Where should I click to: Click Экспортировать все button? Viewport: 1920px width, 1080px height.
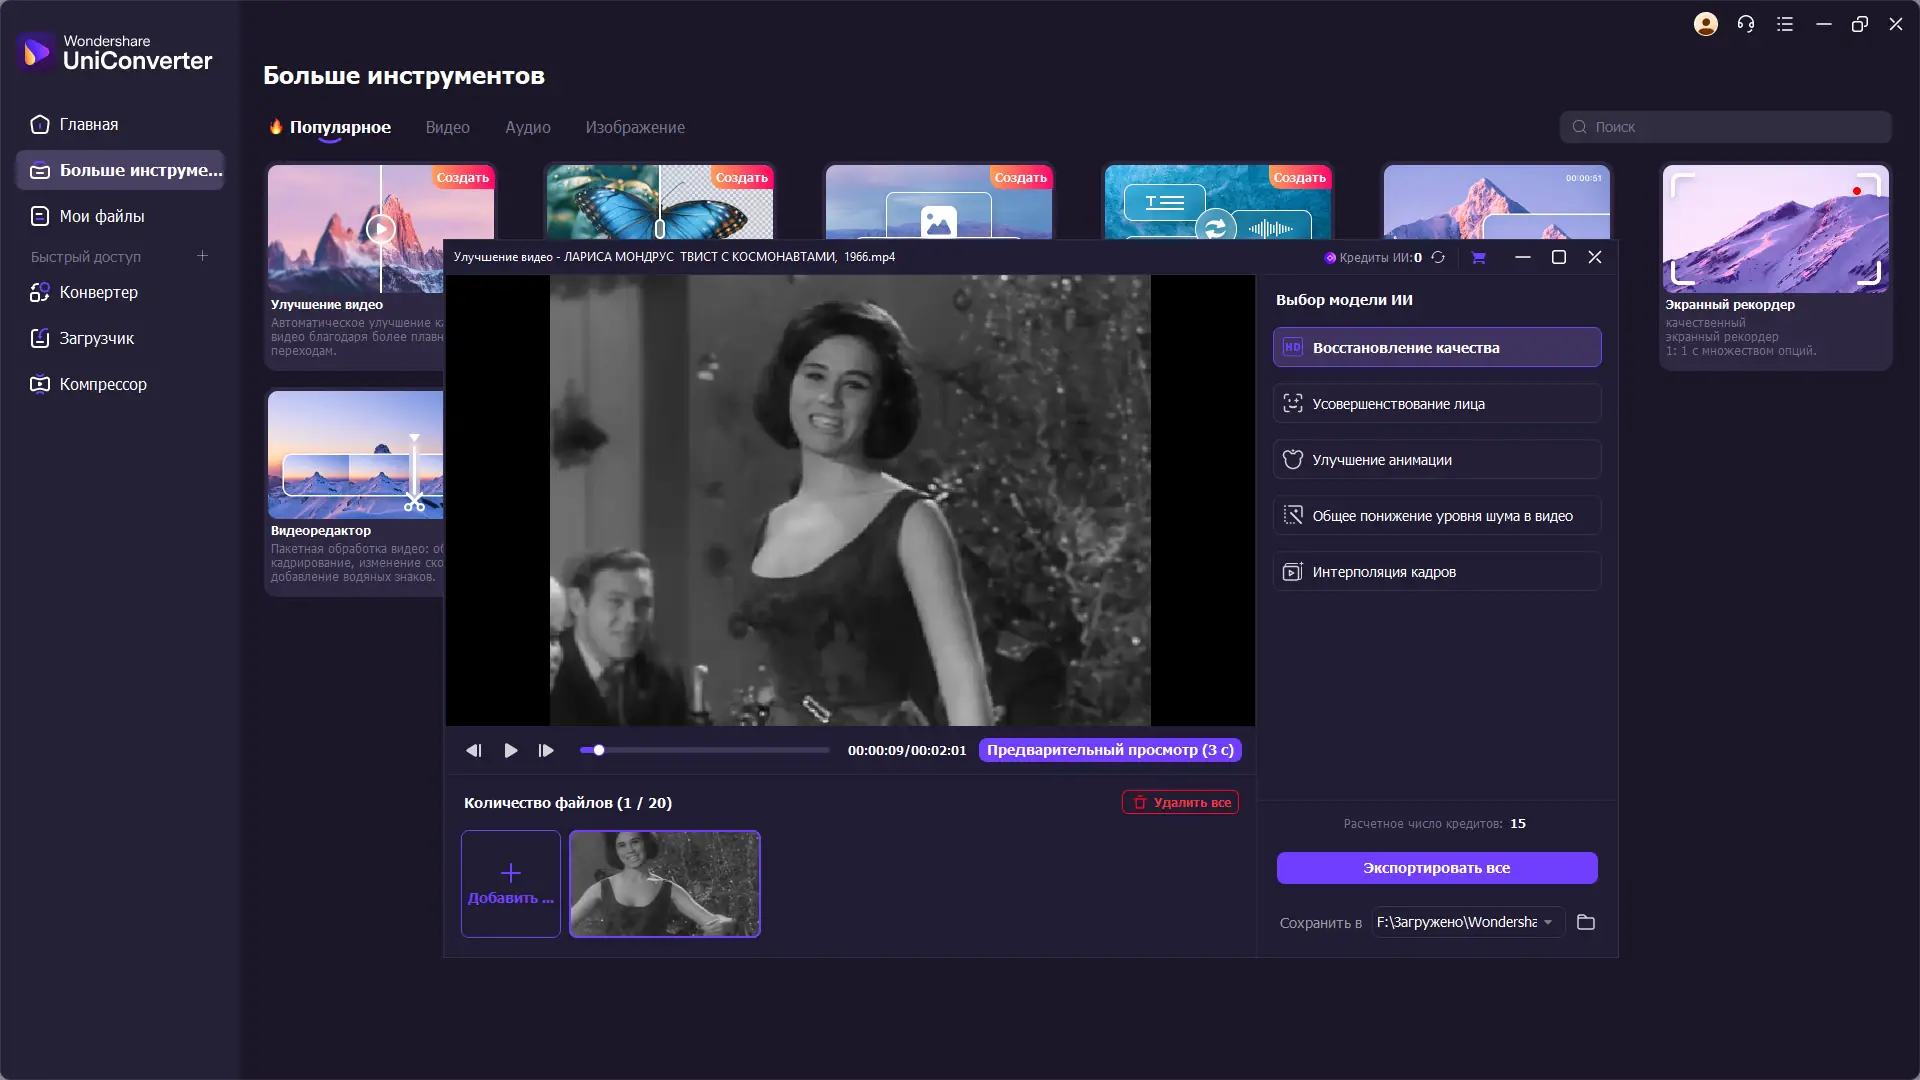click(1437, 868)
